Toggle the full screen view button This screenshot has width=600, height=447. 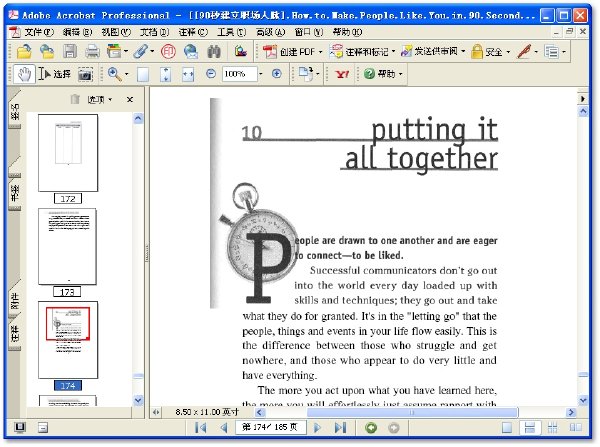tap(20, 427)
